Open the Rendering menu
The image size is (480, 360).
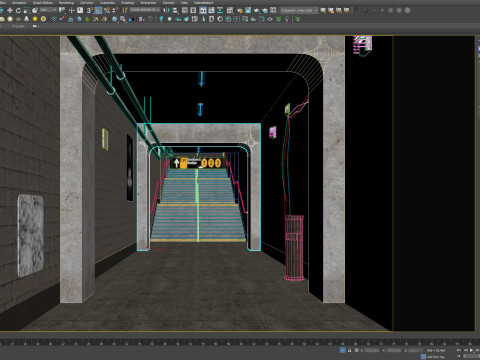66,2
